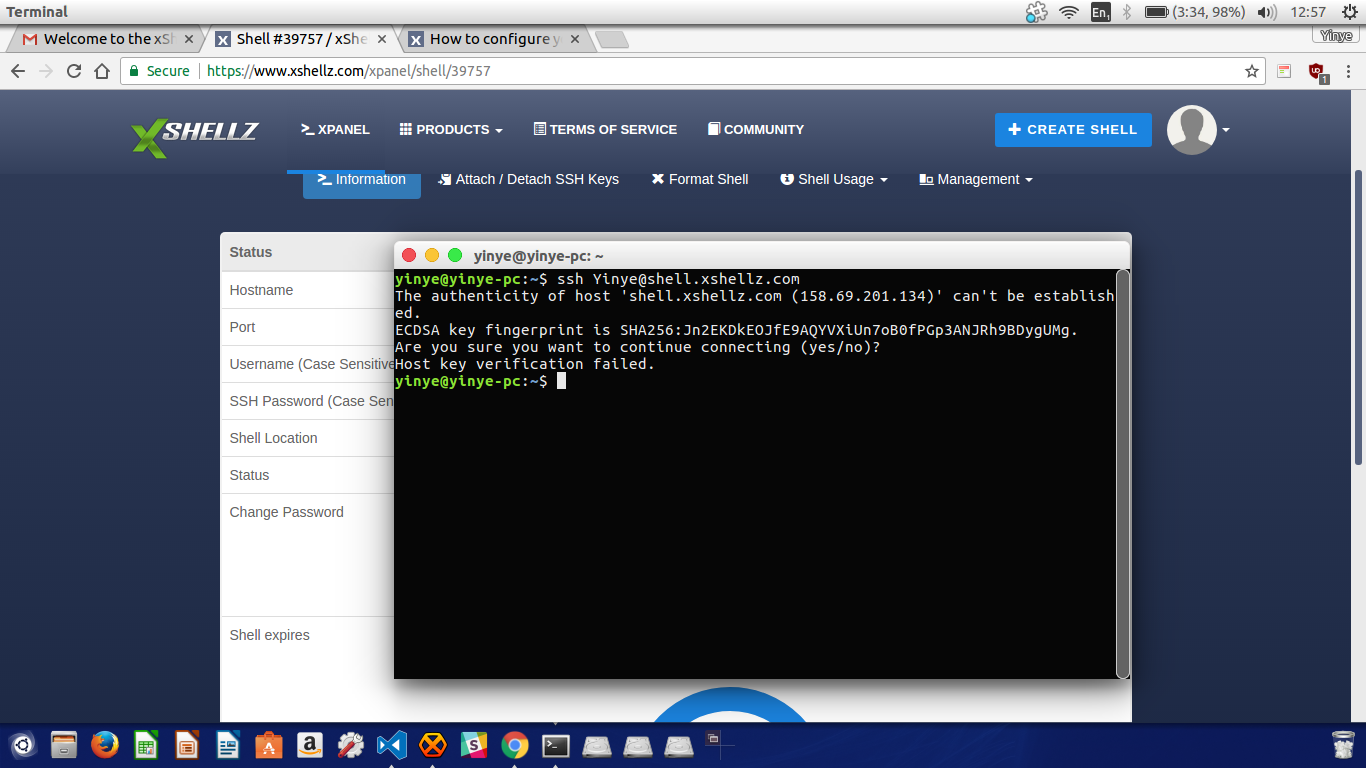Click Chrome home button
The image size is (1366, 768).
point(102,71)
